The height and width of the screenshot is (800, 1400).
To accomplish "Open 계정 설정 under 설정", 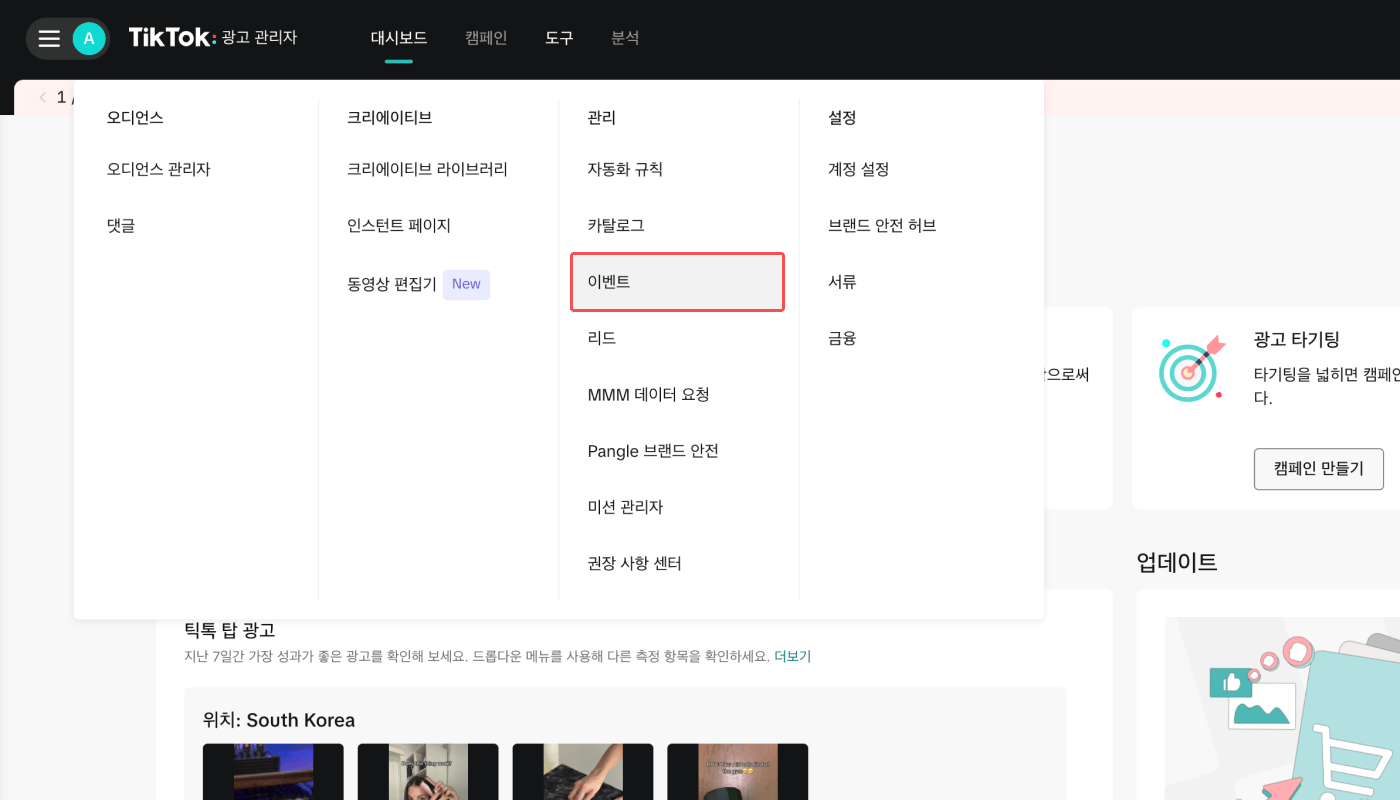I will (859, 170).
